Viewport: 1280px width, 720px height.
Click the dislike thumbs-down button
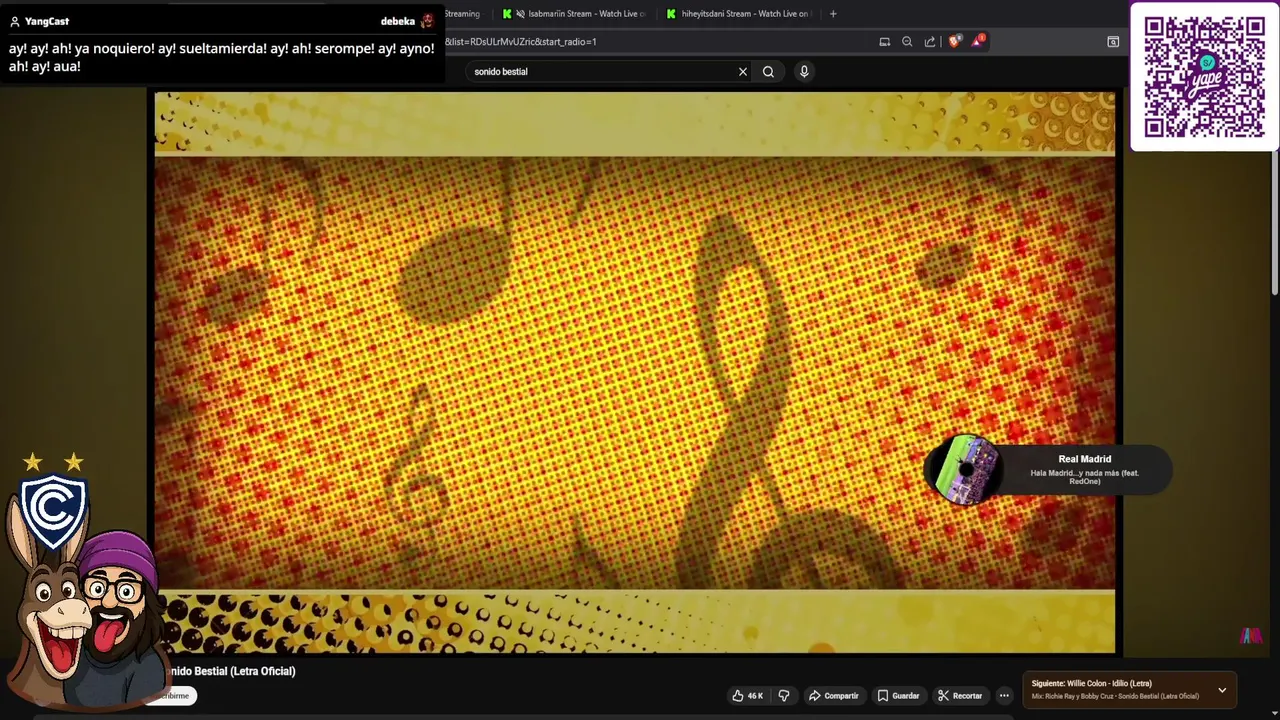784,696
